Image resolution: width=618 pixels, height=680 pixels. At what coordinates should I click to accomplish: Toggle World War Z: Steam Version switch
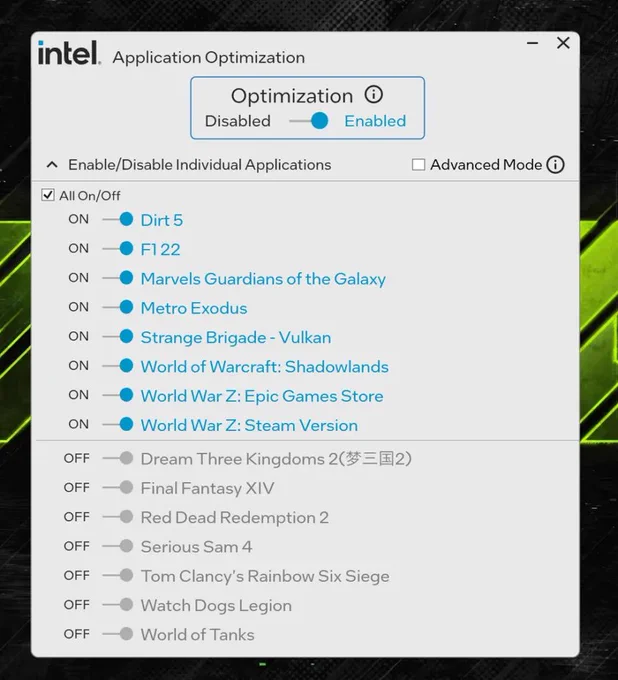coord(118,424)
